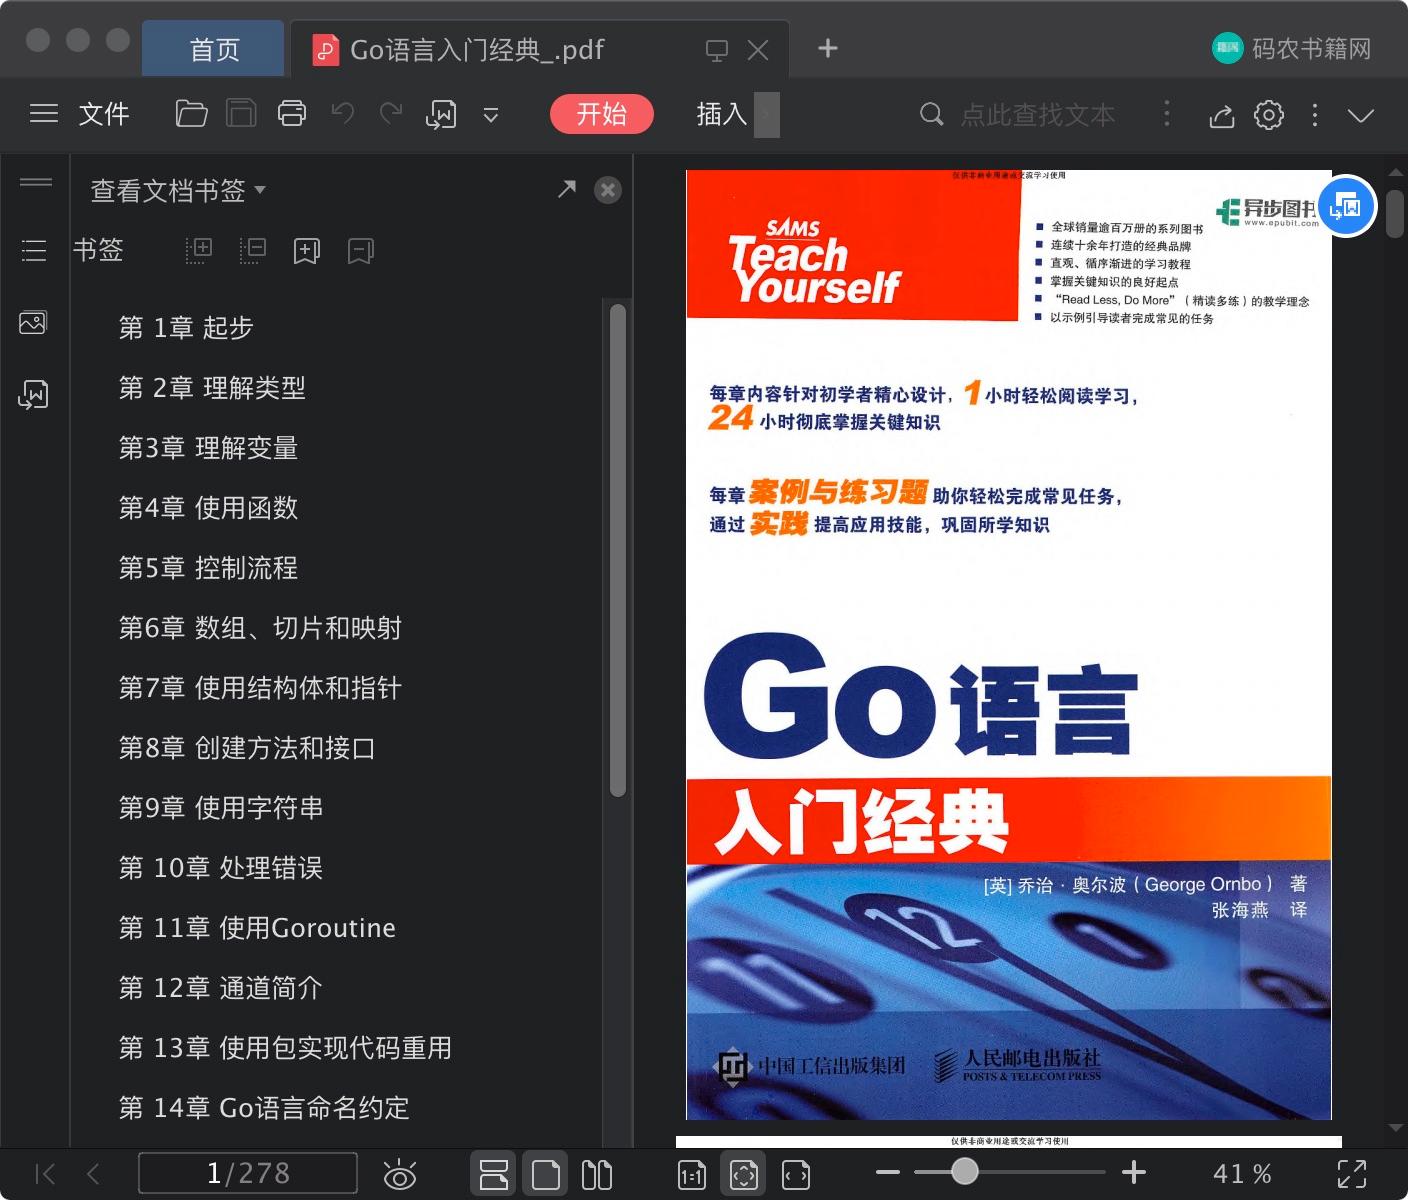Click the open folder icon
Image resolution: width=1408 pixels, height=1200 pixels.
pos(191,114)
